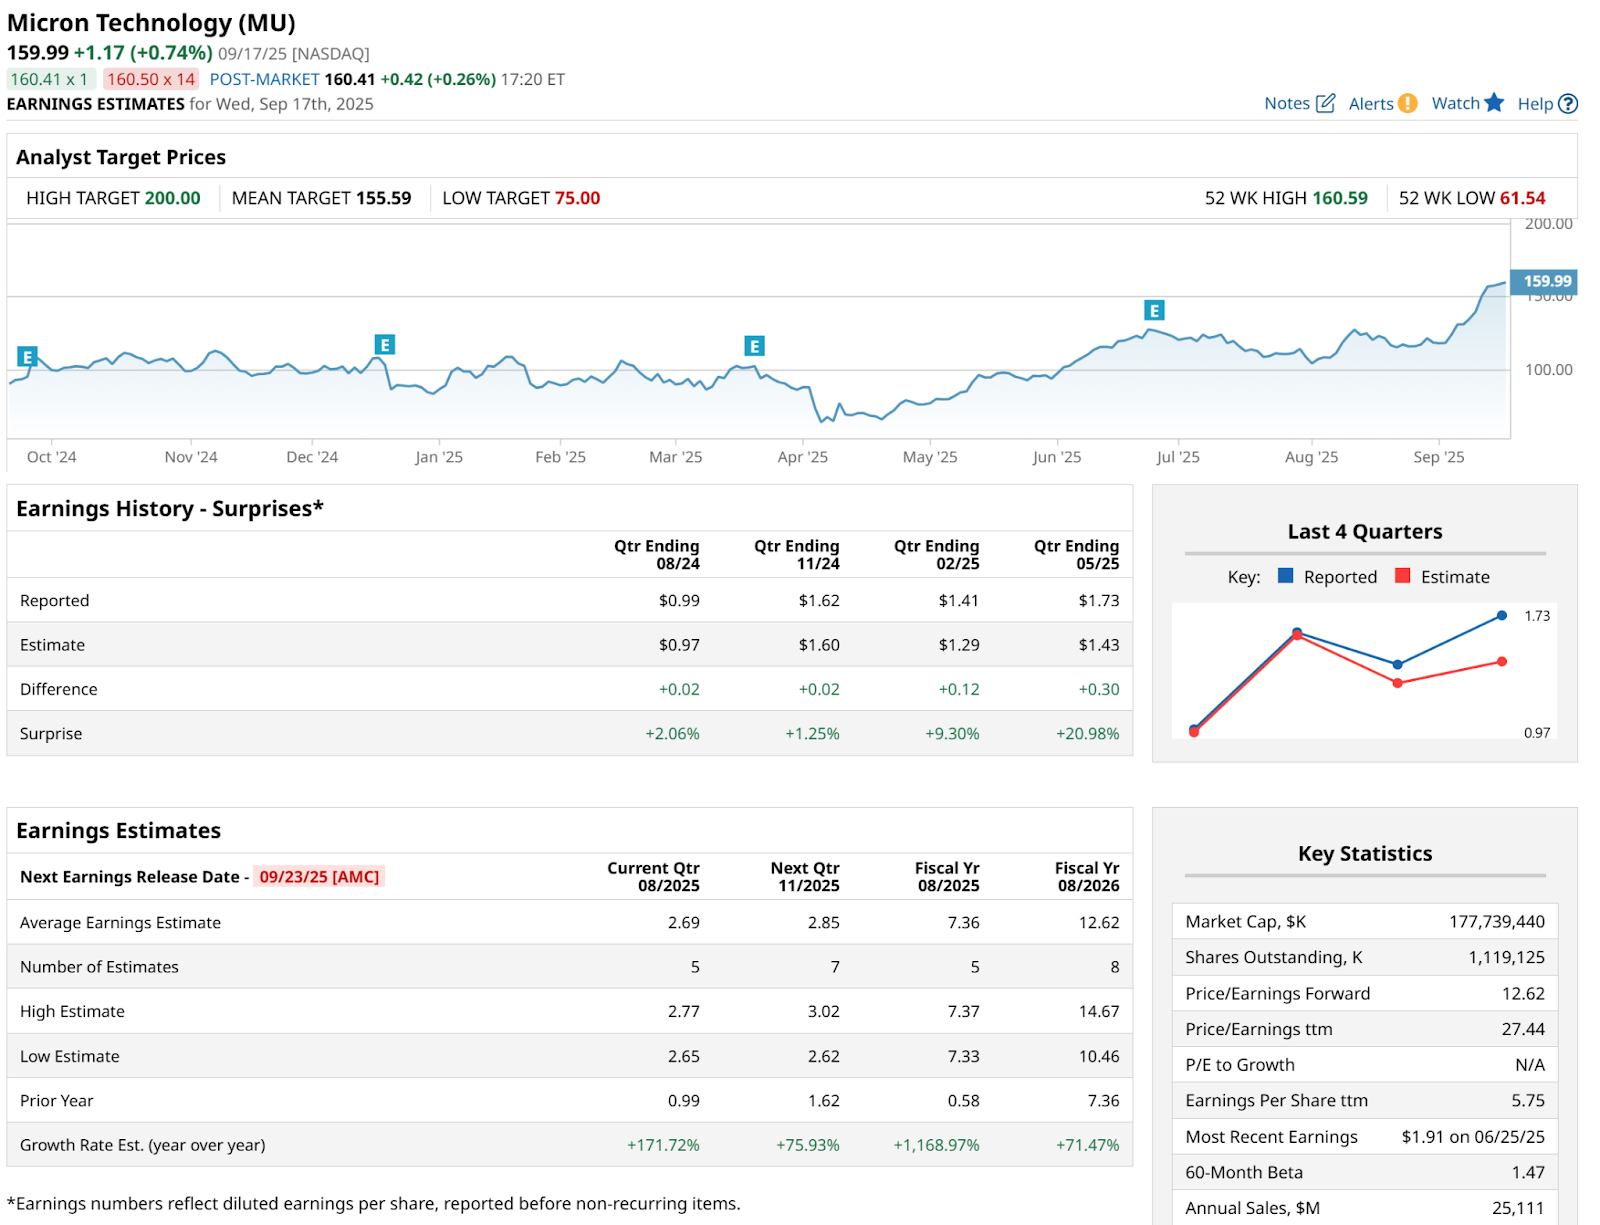Select the Qtr Ending 08/24 column header

coord(657,555)
